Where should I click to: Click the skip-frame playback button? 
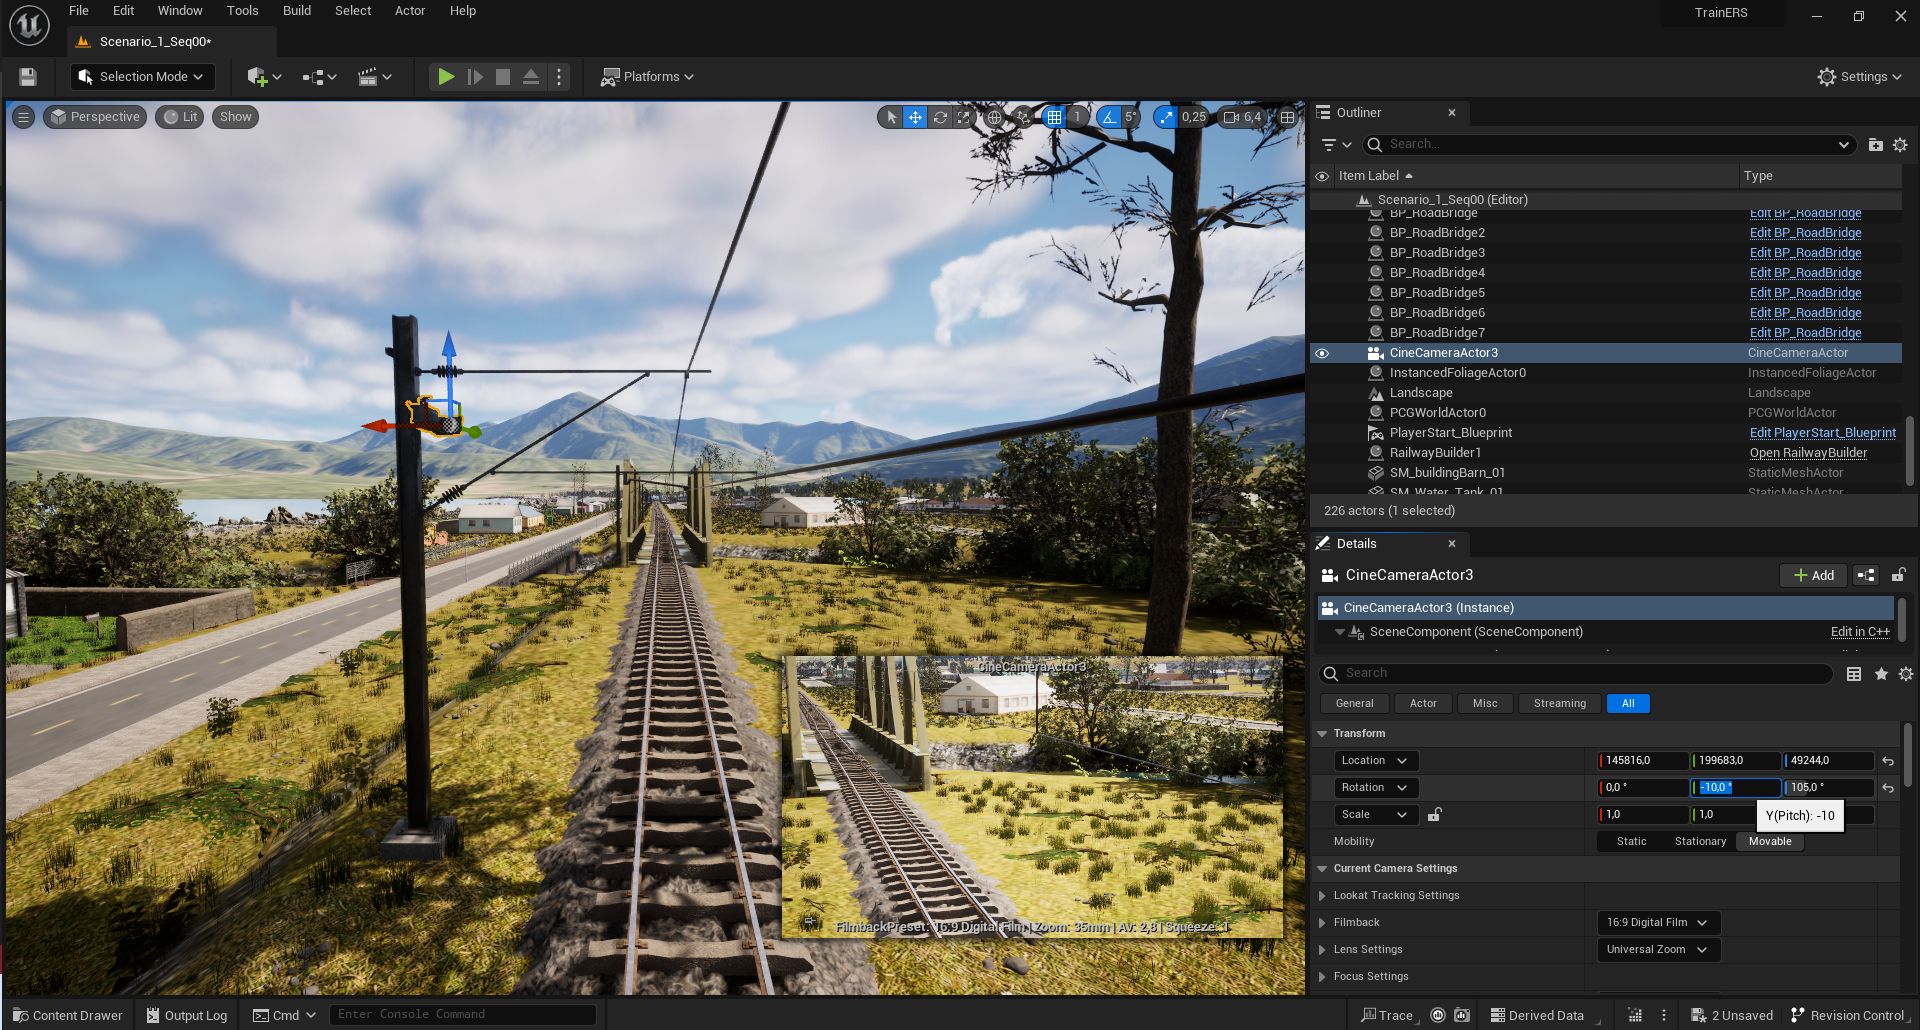click(x=475, y=77)
